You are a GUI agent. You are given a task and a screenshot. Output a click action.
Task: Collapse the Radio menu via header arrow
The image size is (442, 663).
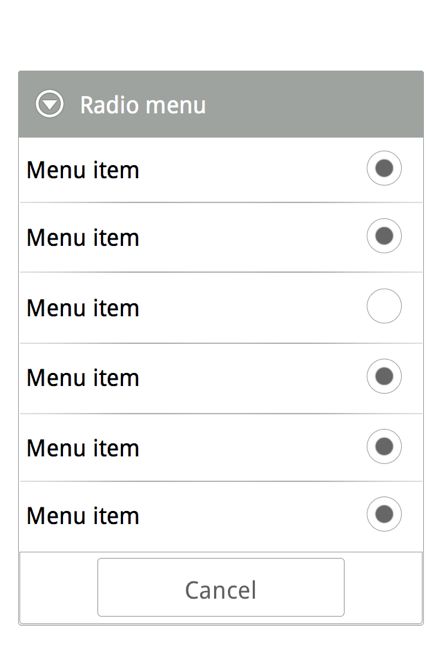click(x=49, y=104)
